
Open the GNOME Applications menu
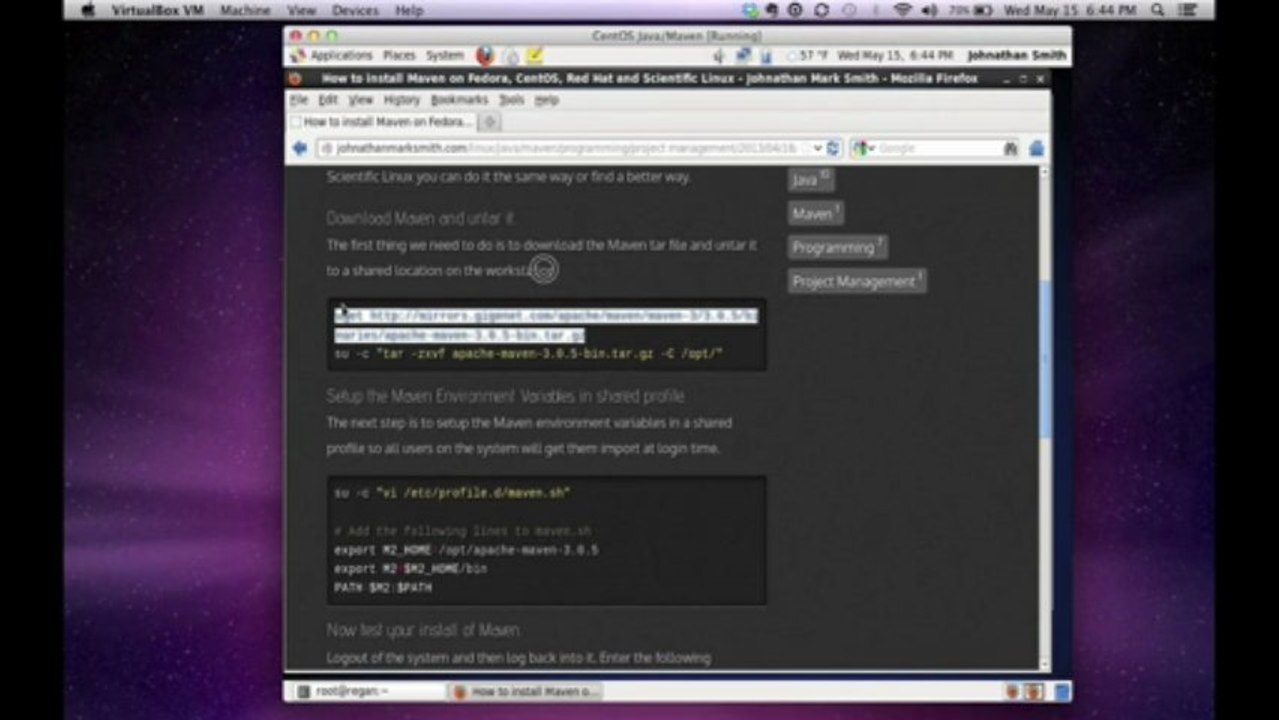click(x=341, y=56)
